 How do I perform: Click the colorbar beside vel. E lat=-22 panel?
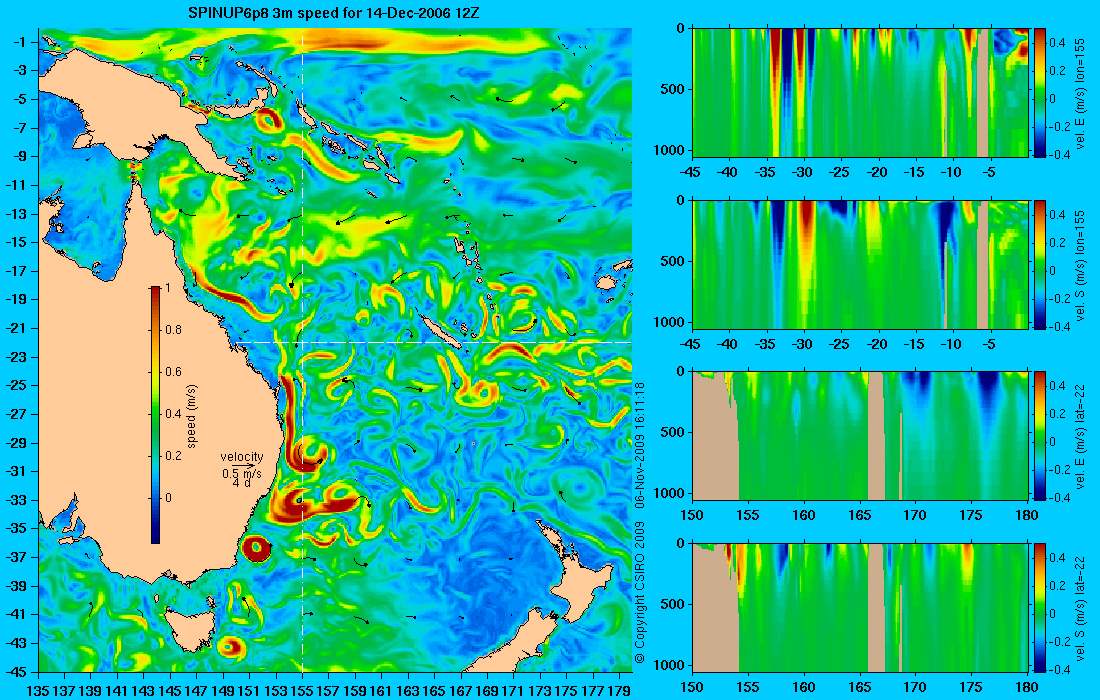[1040, 436]
